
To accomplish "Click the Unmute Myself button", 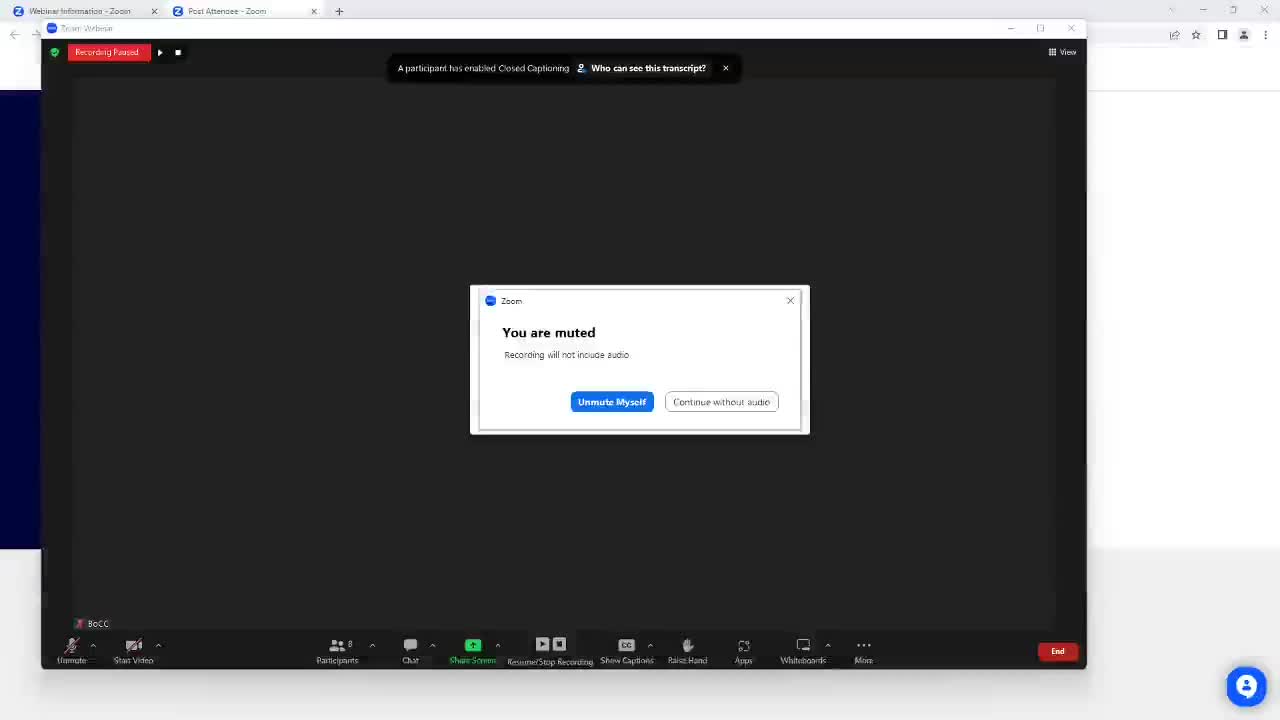I will 611,402.
